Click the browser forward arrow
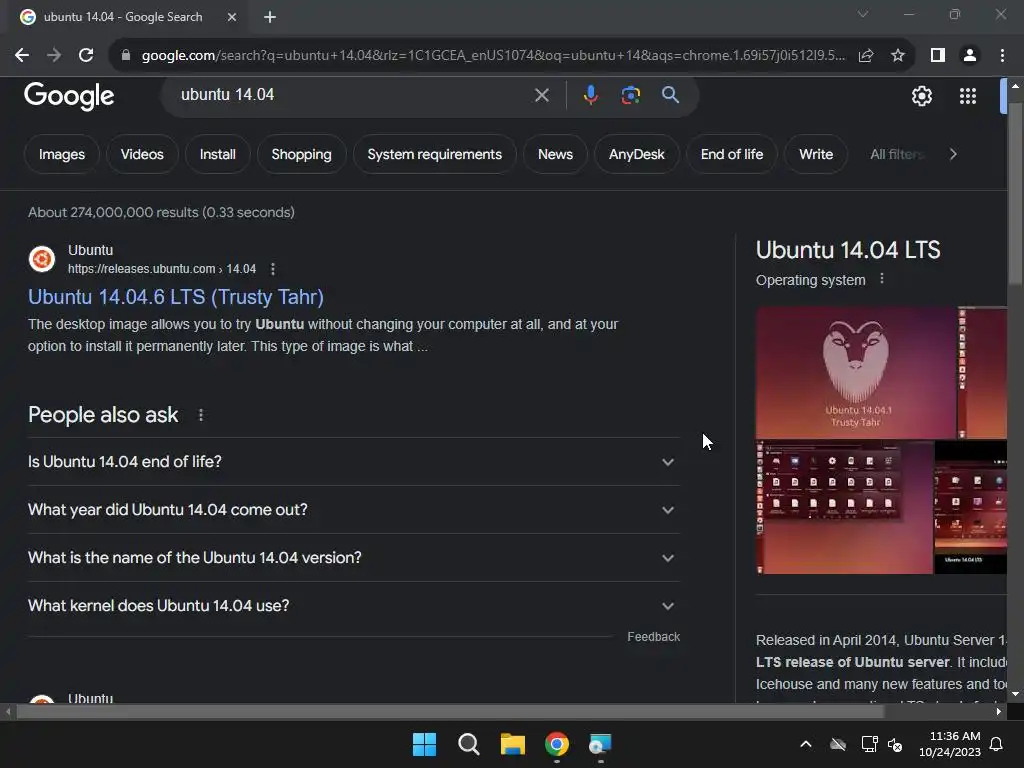 pyautogui.click(x=54, y=56)
